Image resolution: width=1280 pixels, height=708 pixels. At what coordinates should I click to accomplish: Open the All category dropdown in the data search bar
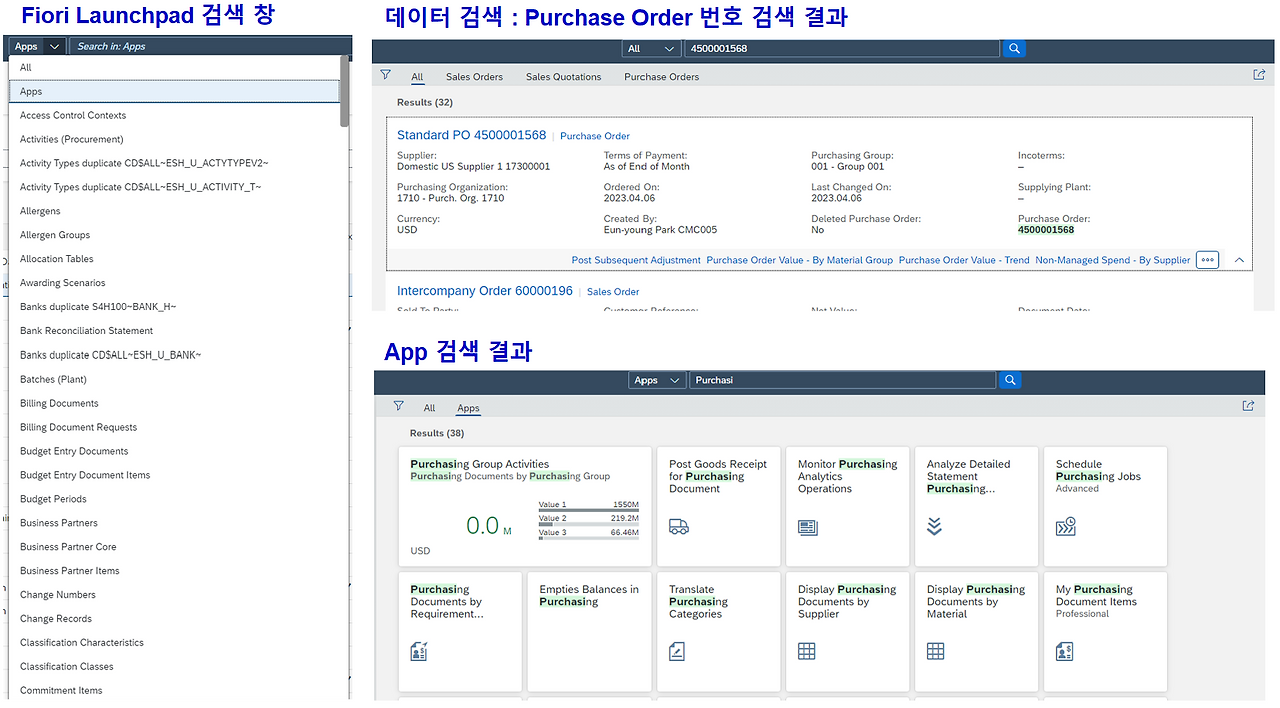pos(651,47)
